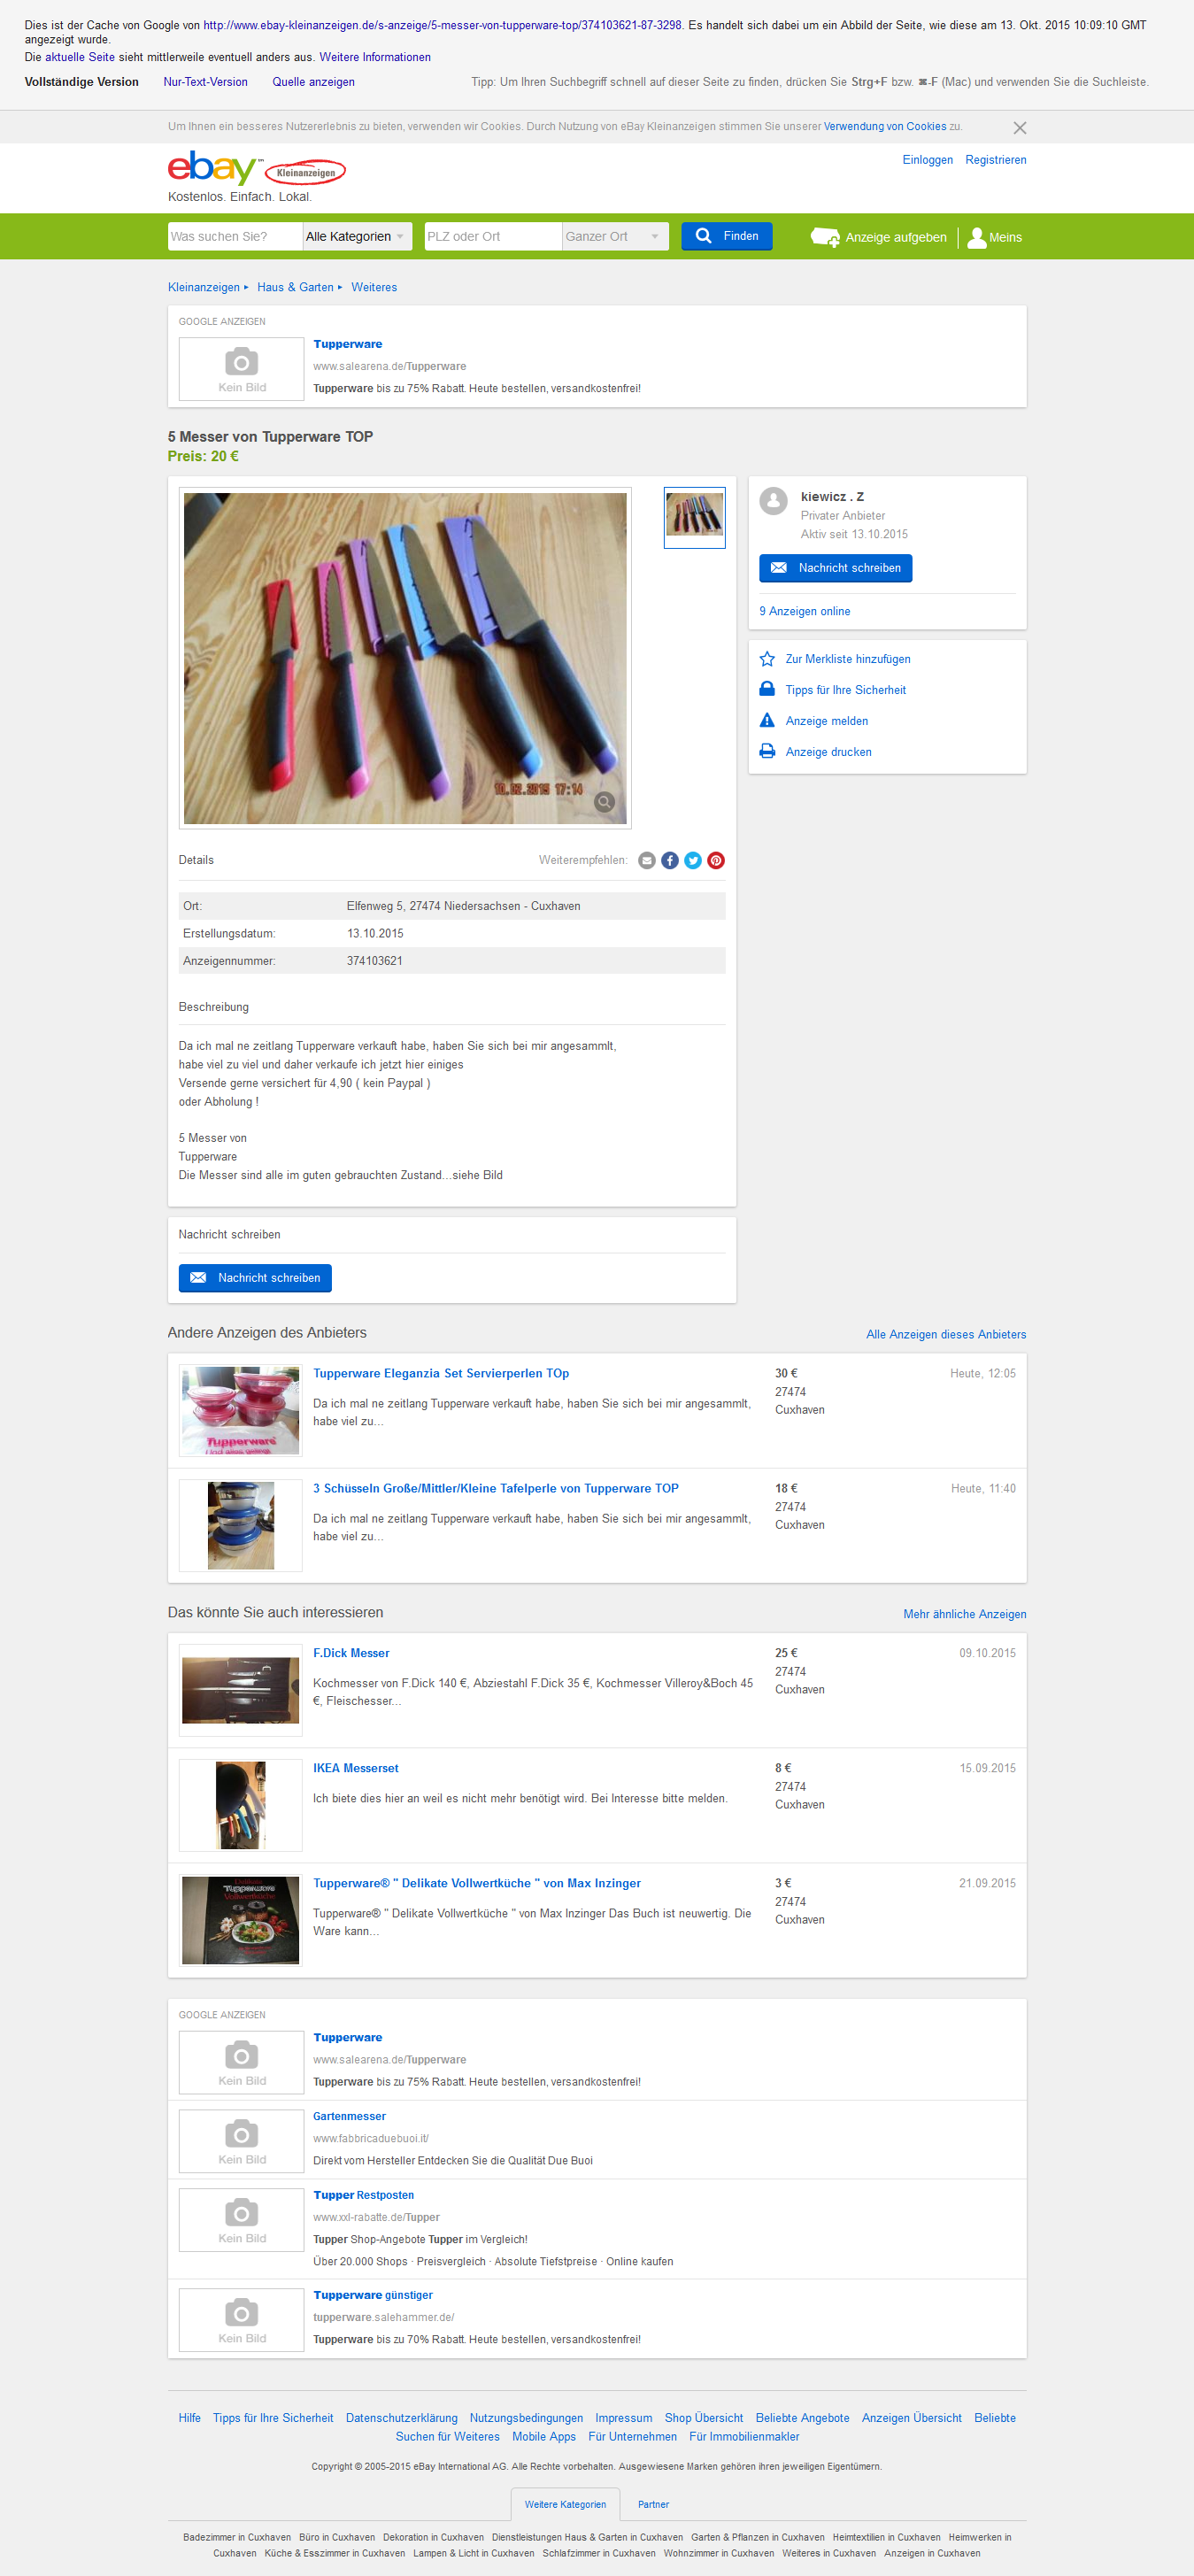The width and height of the screenshot is (1194, 2576).
Task: Share listing on Pinterest icon
Action: 716,860
